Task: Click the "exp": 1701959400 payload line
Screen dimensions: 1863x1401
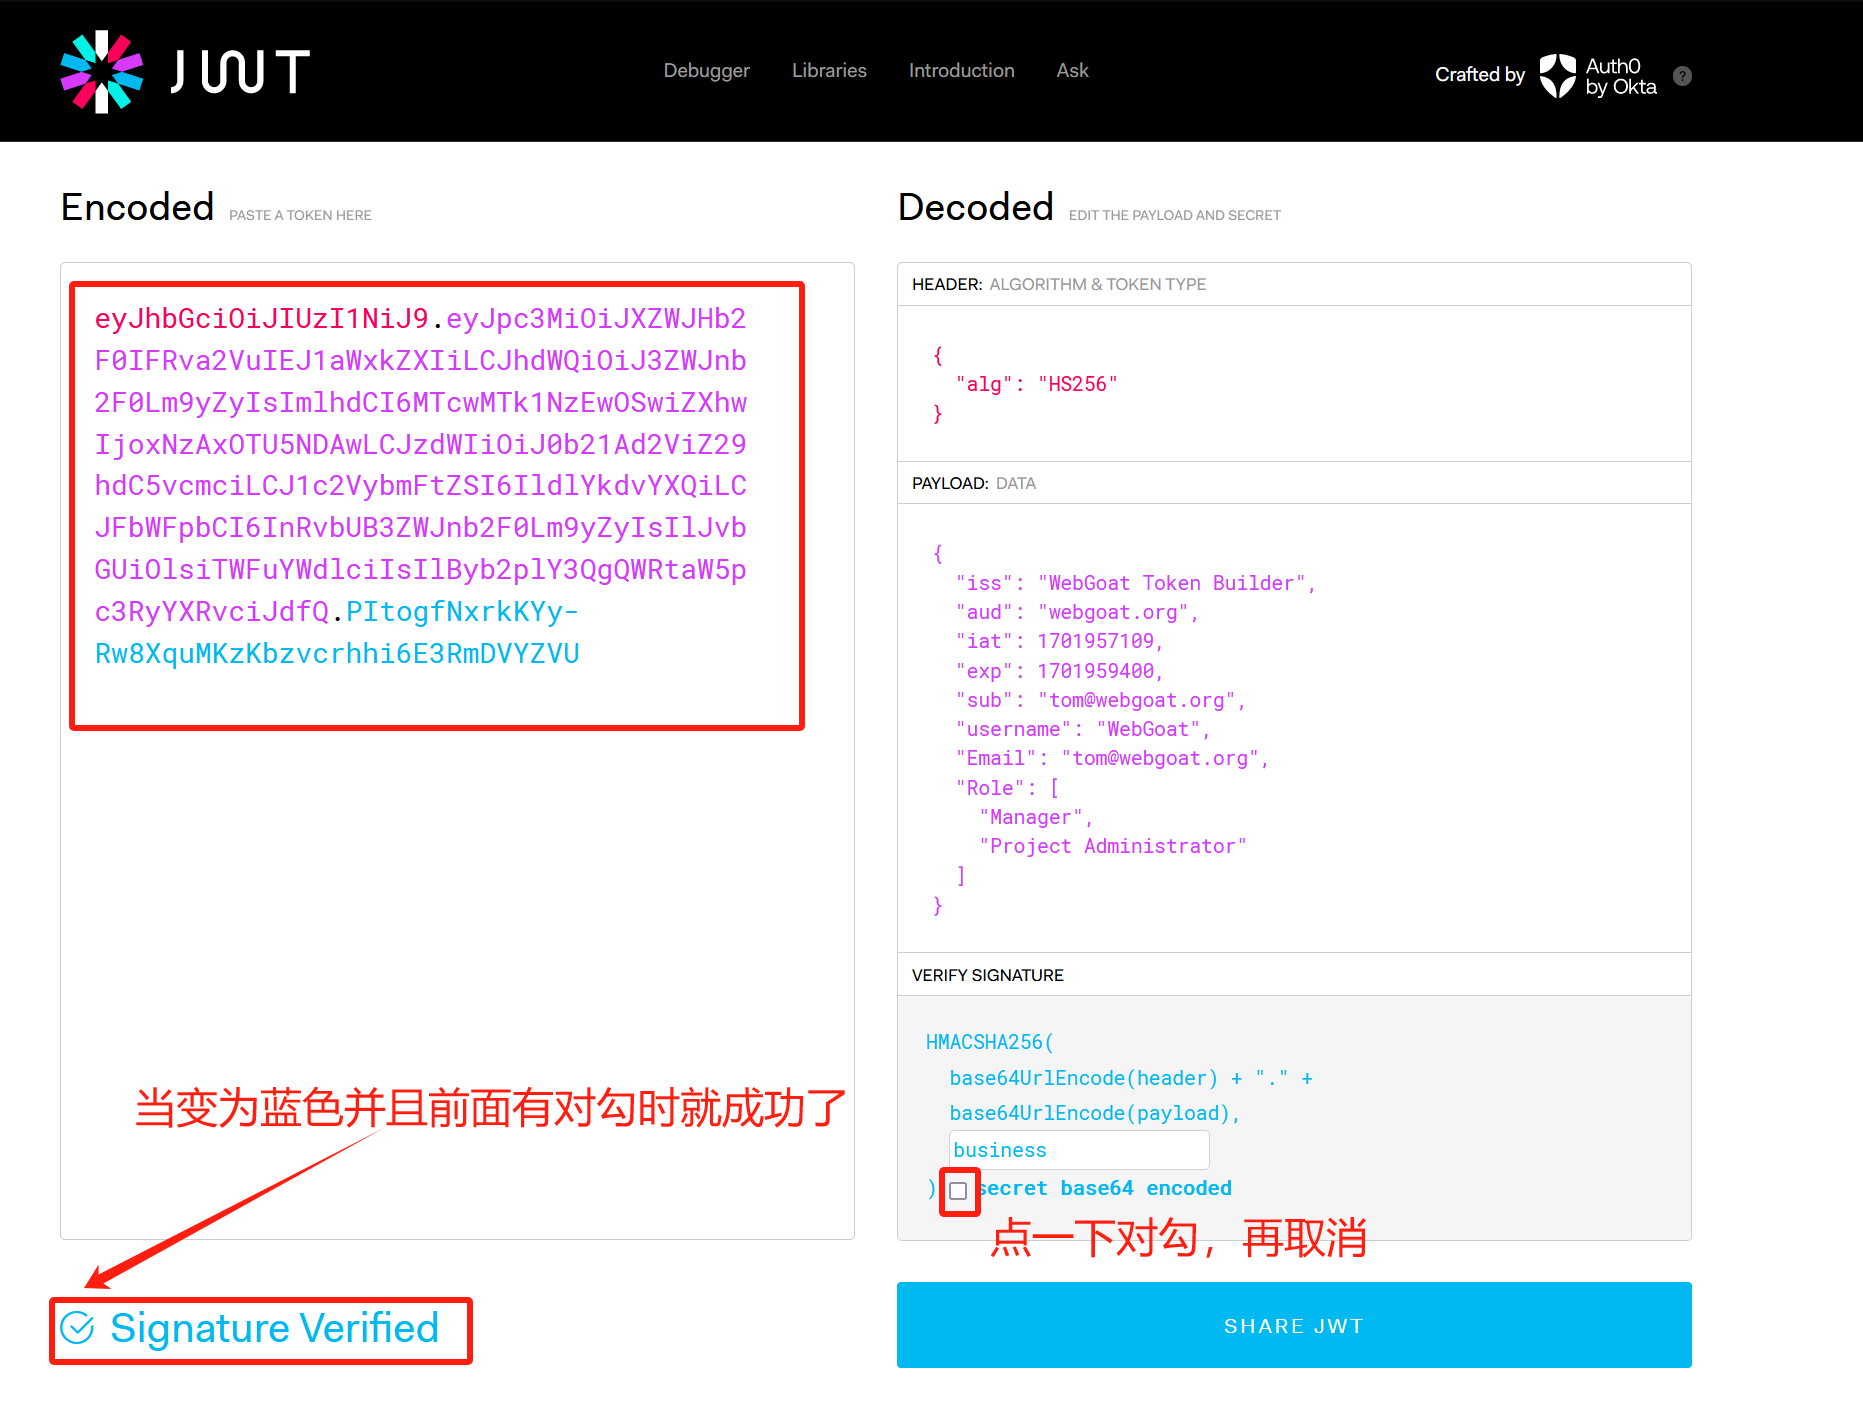Action: (1059, 671)
